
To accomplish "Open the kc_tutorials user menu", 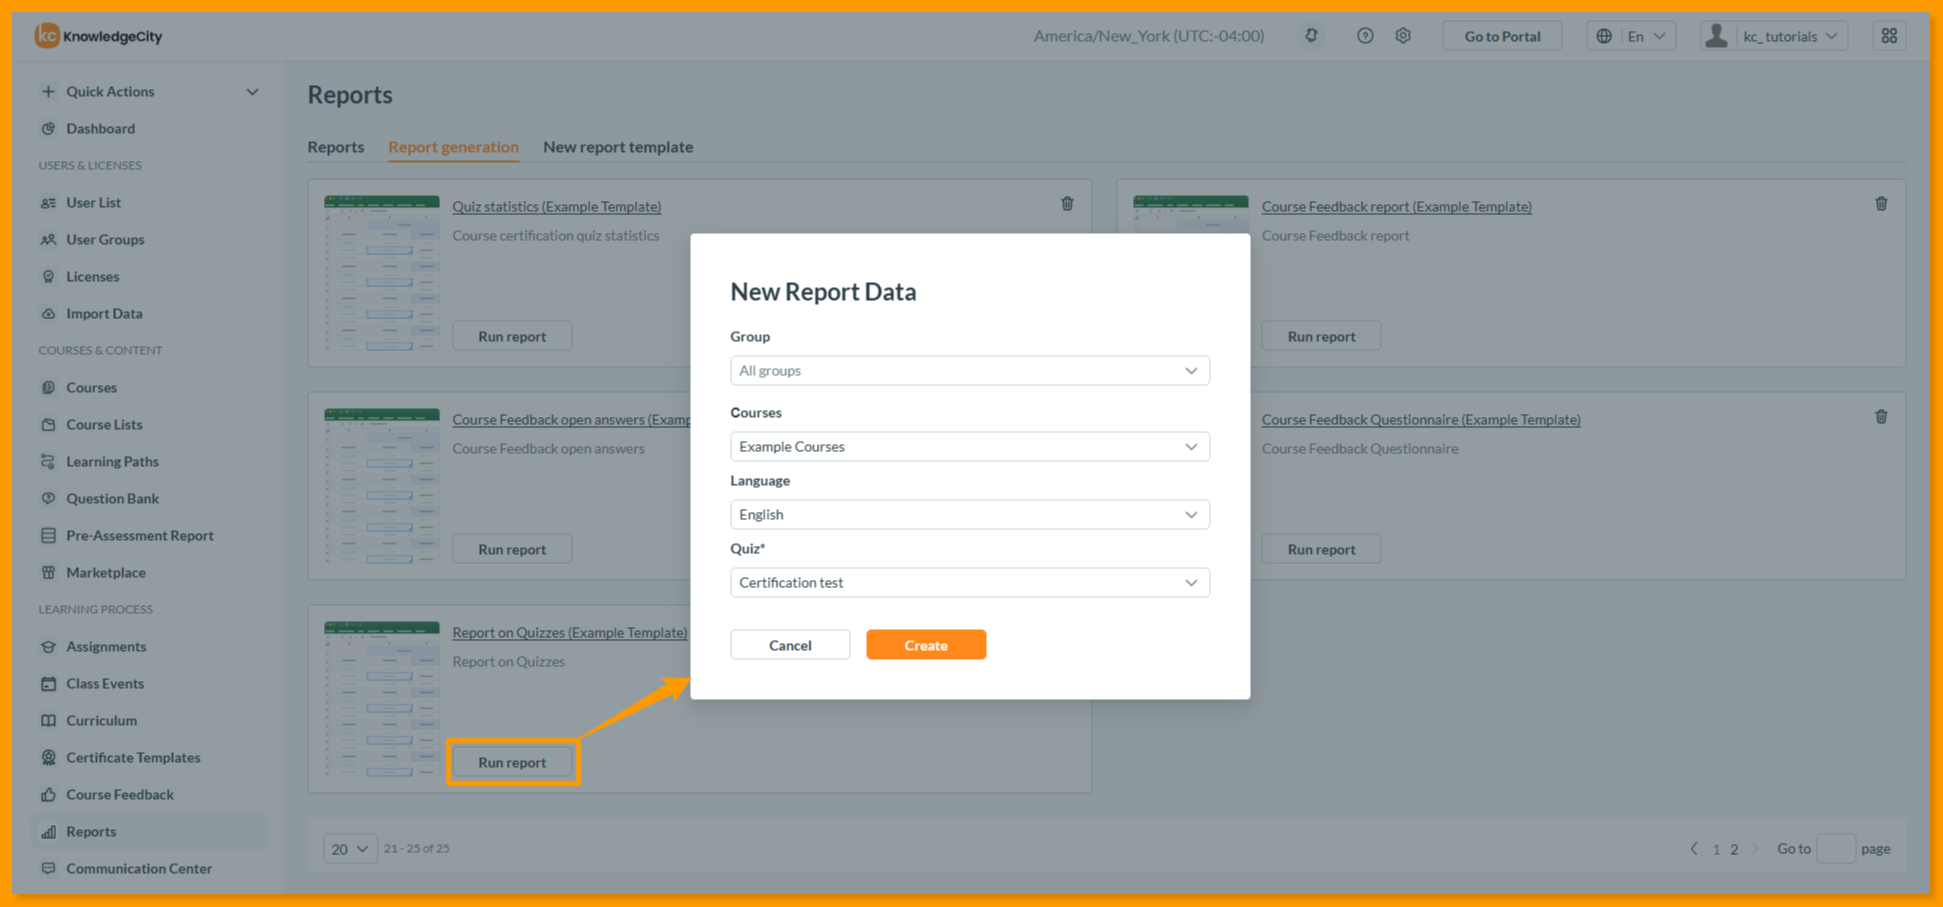I will pyautogui.click(x=1773, y=36).
